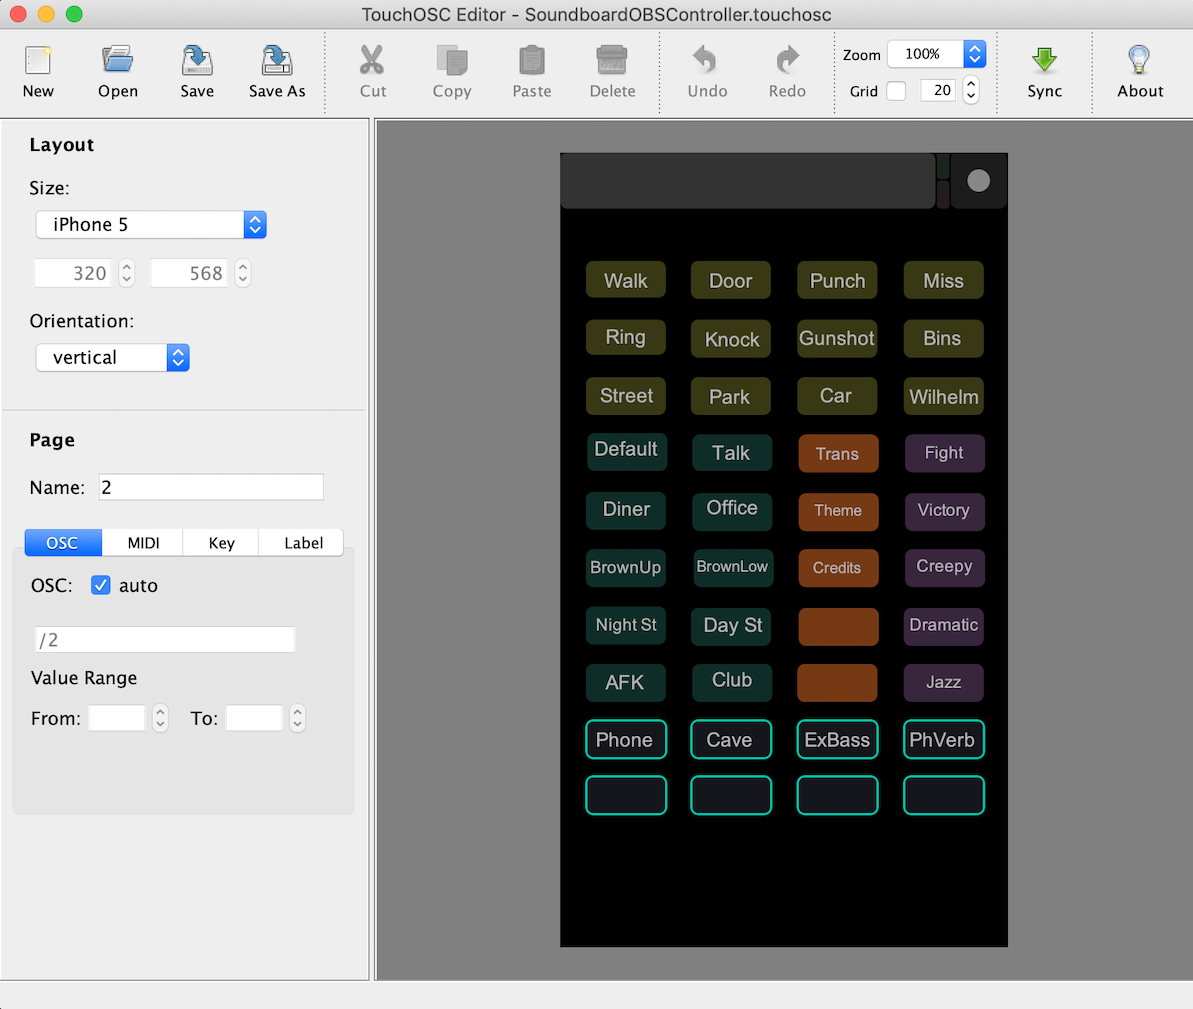
Task: Select the Cut tool icon
Action: (372, 70)
